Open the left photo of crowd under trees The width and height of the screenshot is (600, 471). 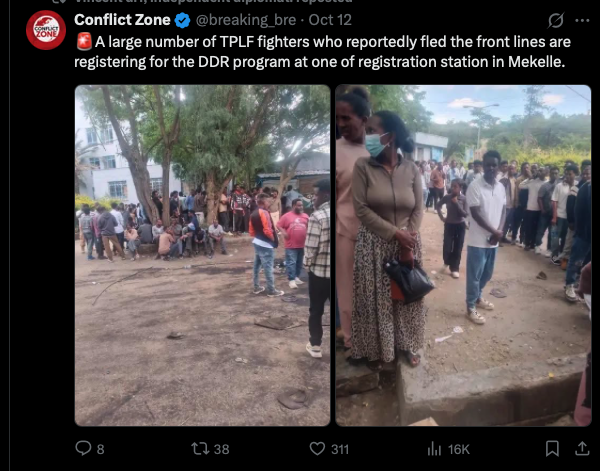tap(202, 255)
